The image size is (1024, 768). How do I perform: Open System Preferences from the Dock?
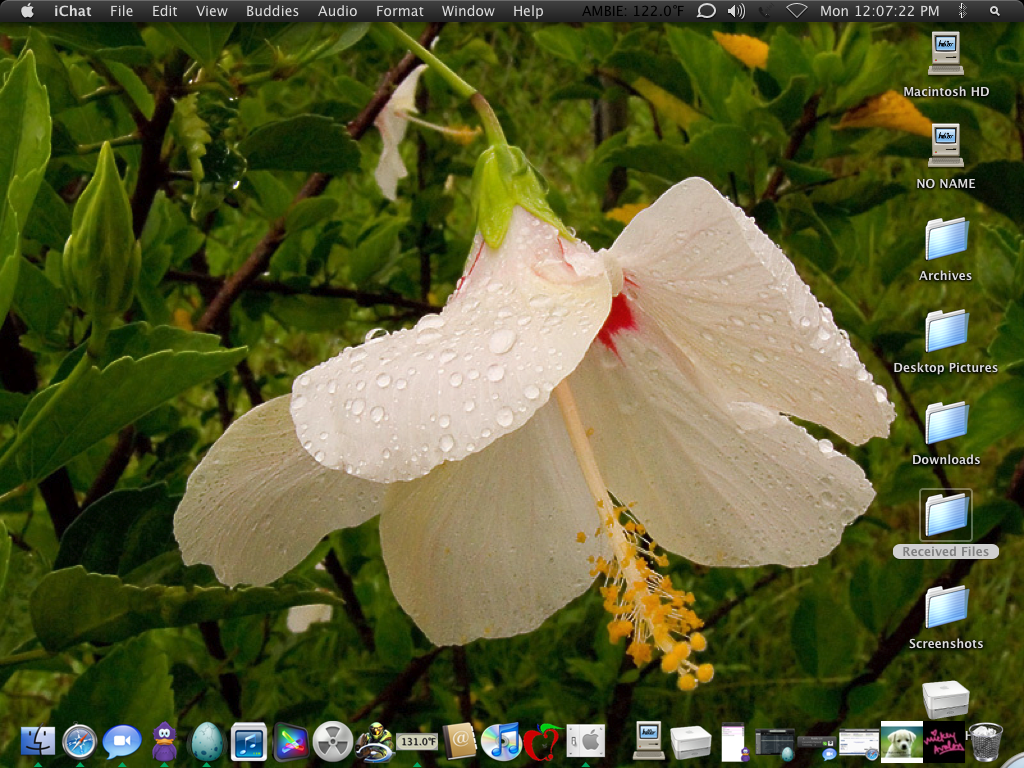[x=586, y=741]
